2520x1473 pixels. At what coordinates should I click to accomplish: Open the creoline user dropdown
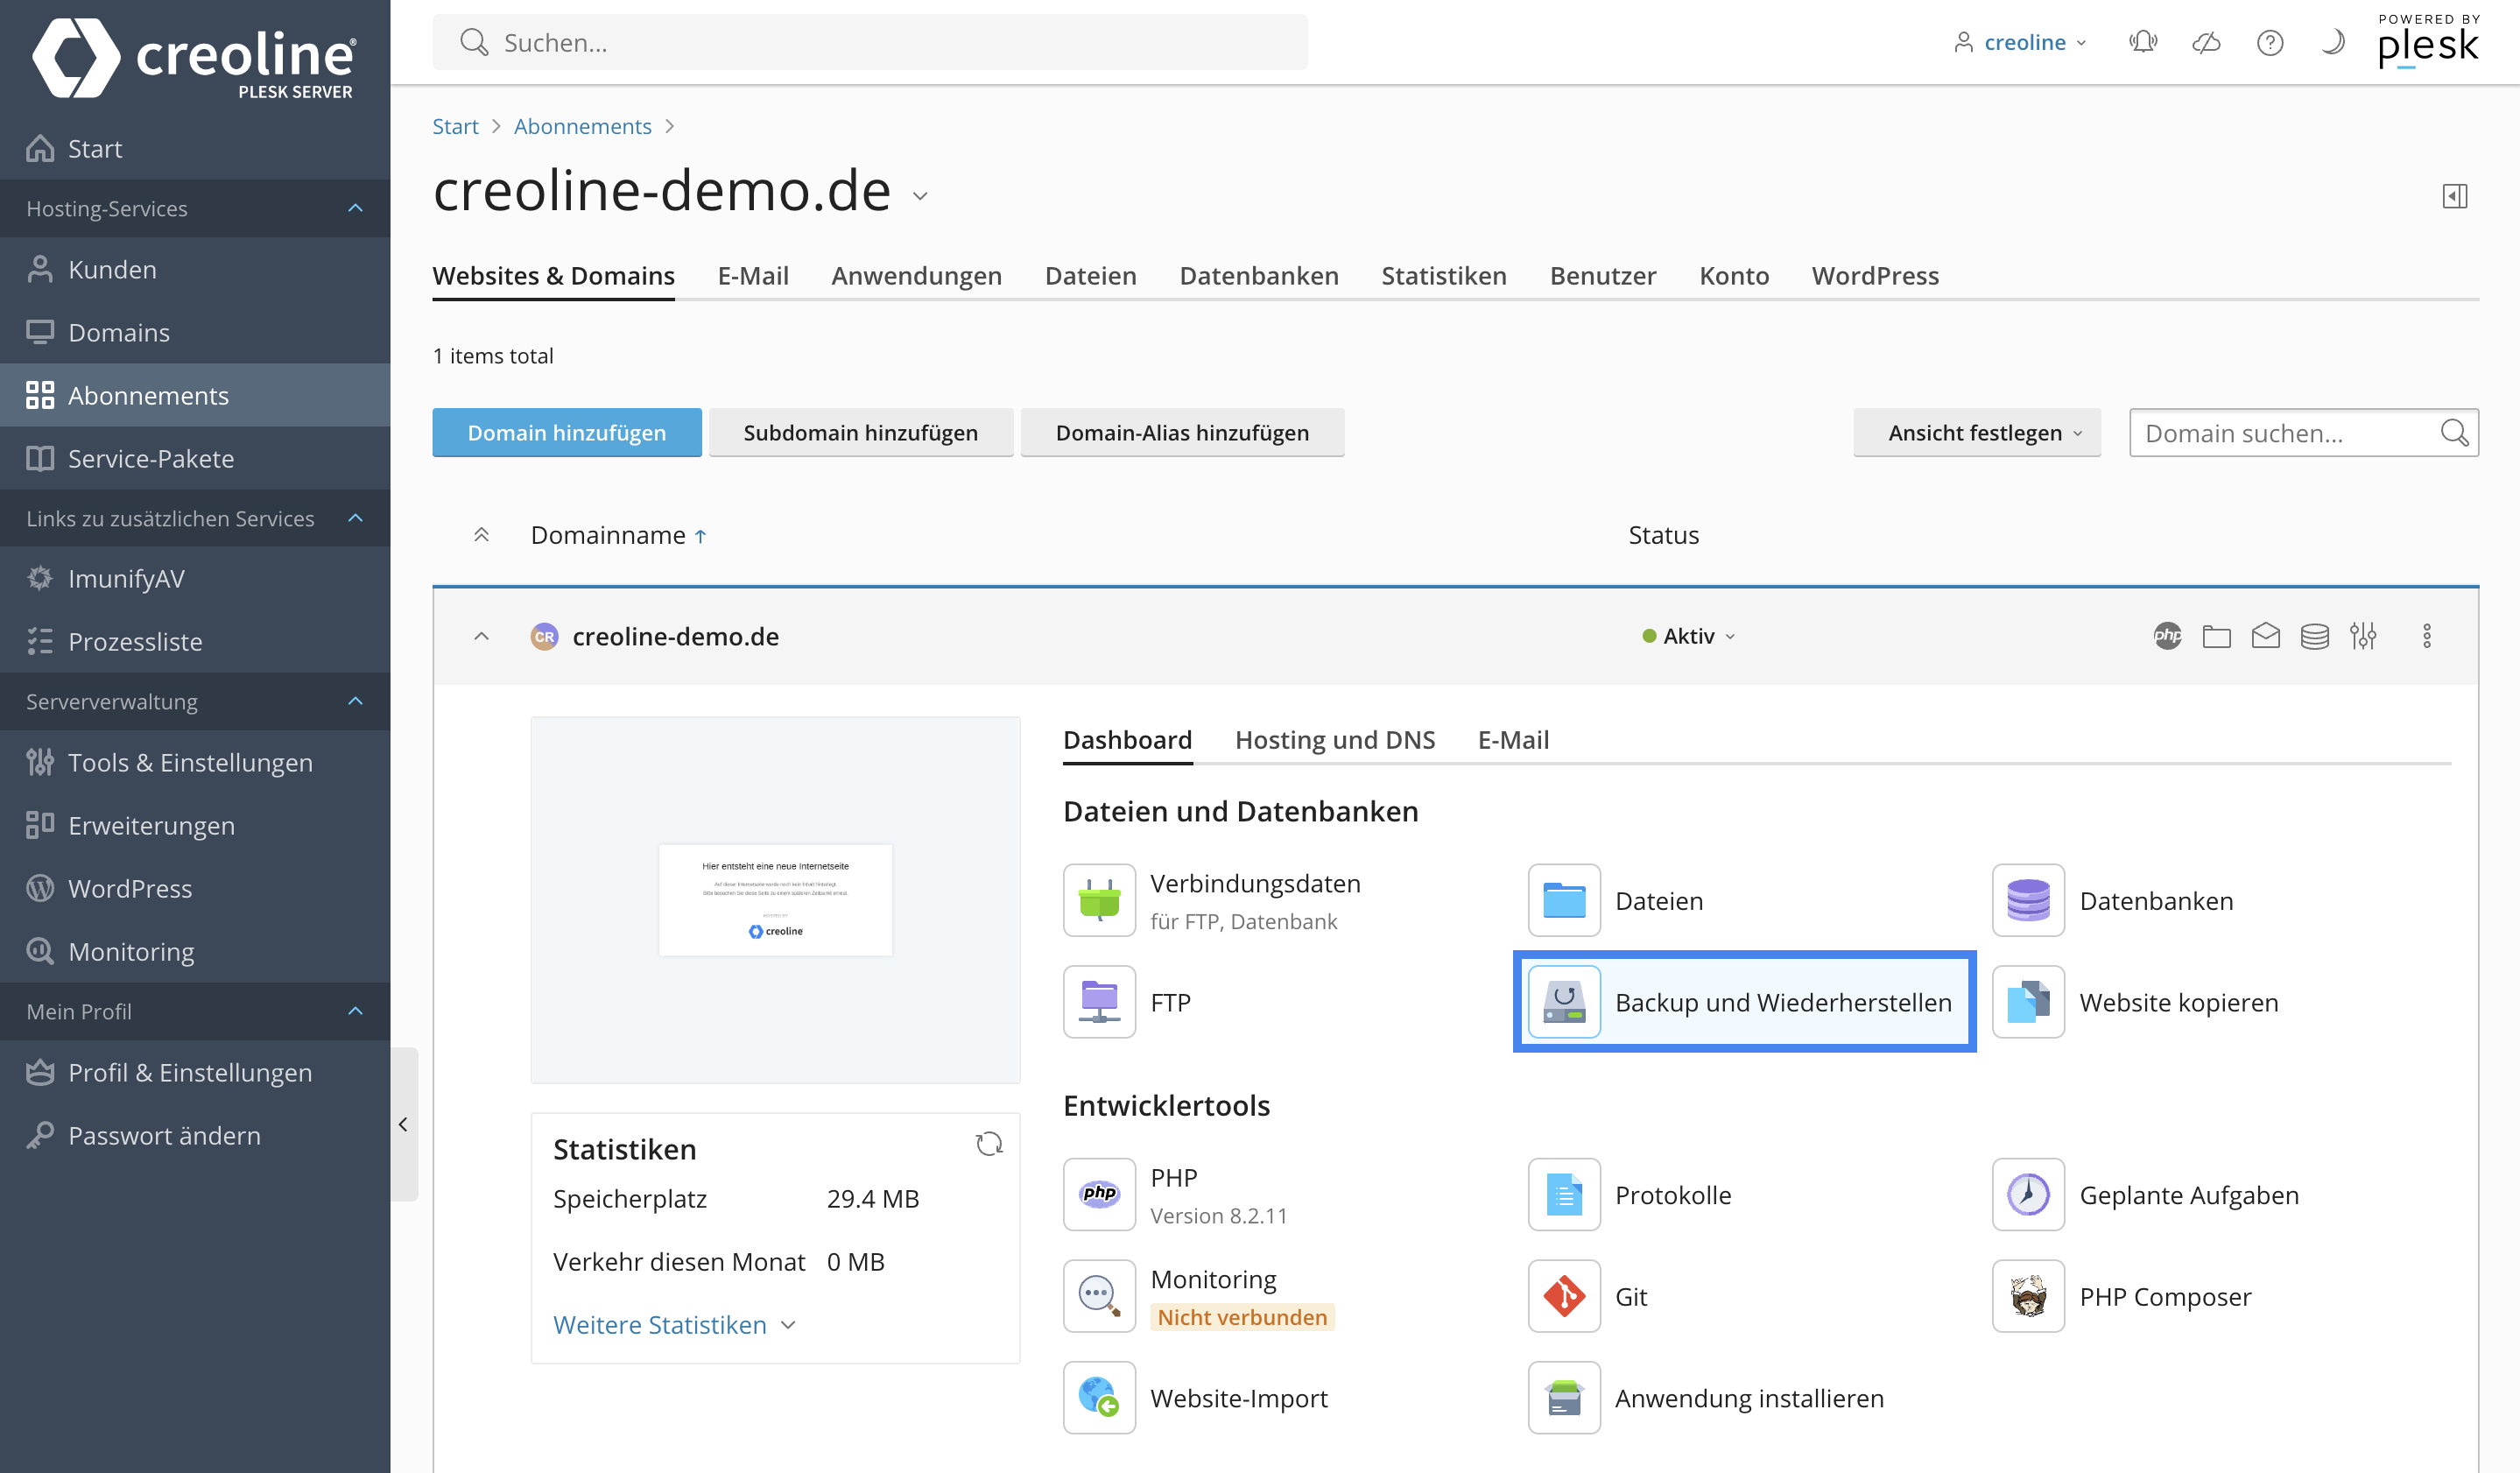click(2020, 42)
